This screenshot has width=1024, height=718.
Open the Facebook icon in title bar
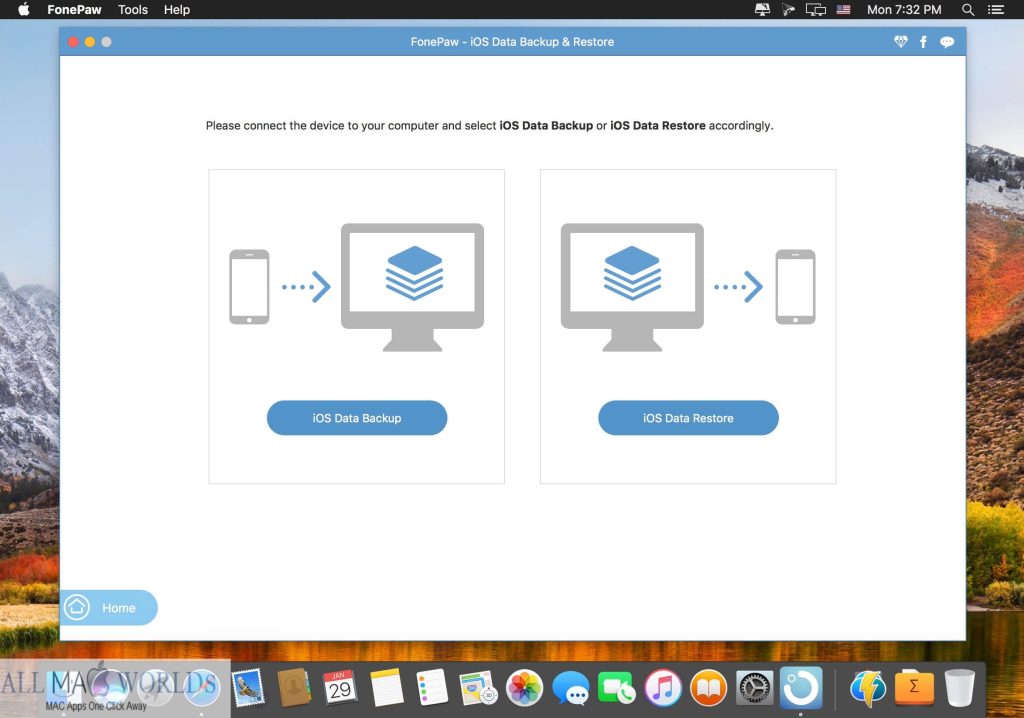(x=923, y=42)
